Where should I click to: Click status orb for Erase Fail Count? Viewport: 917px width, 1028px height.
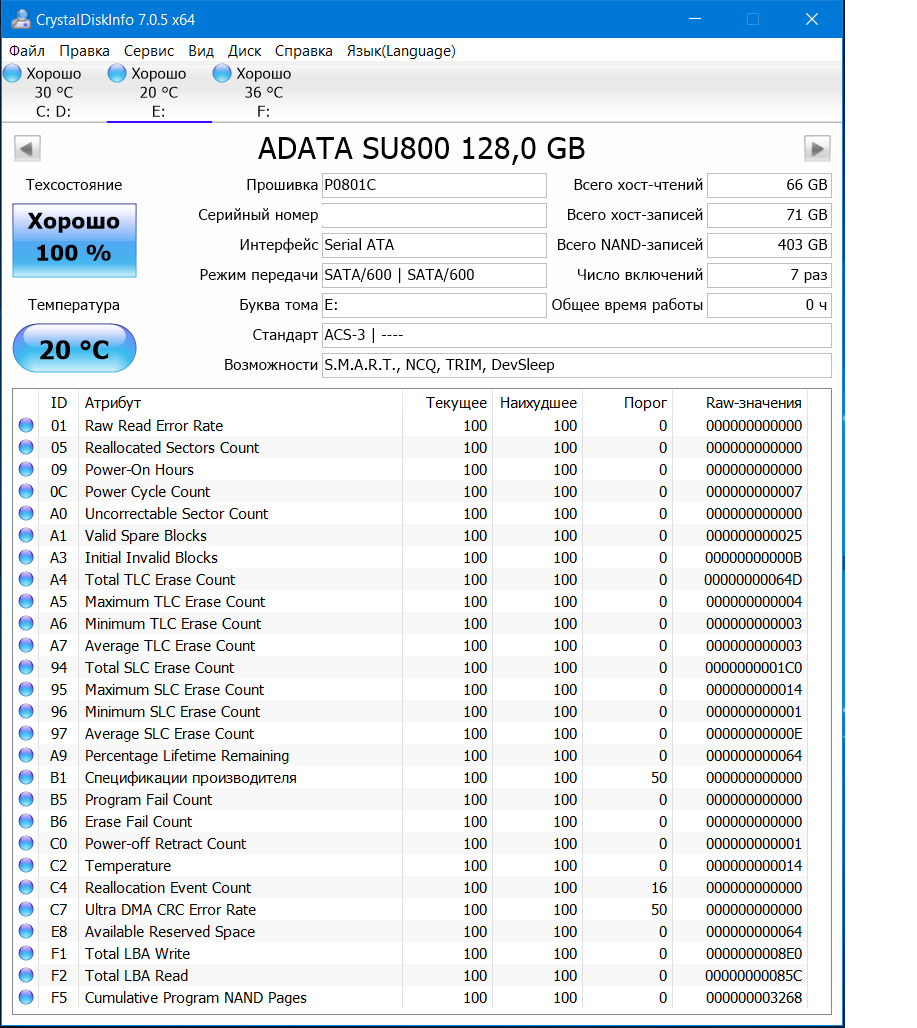coord(26,821)
